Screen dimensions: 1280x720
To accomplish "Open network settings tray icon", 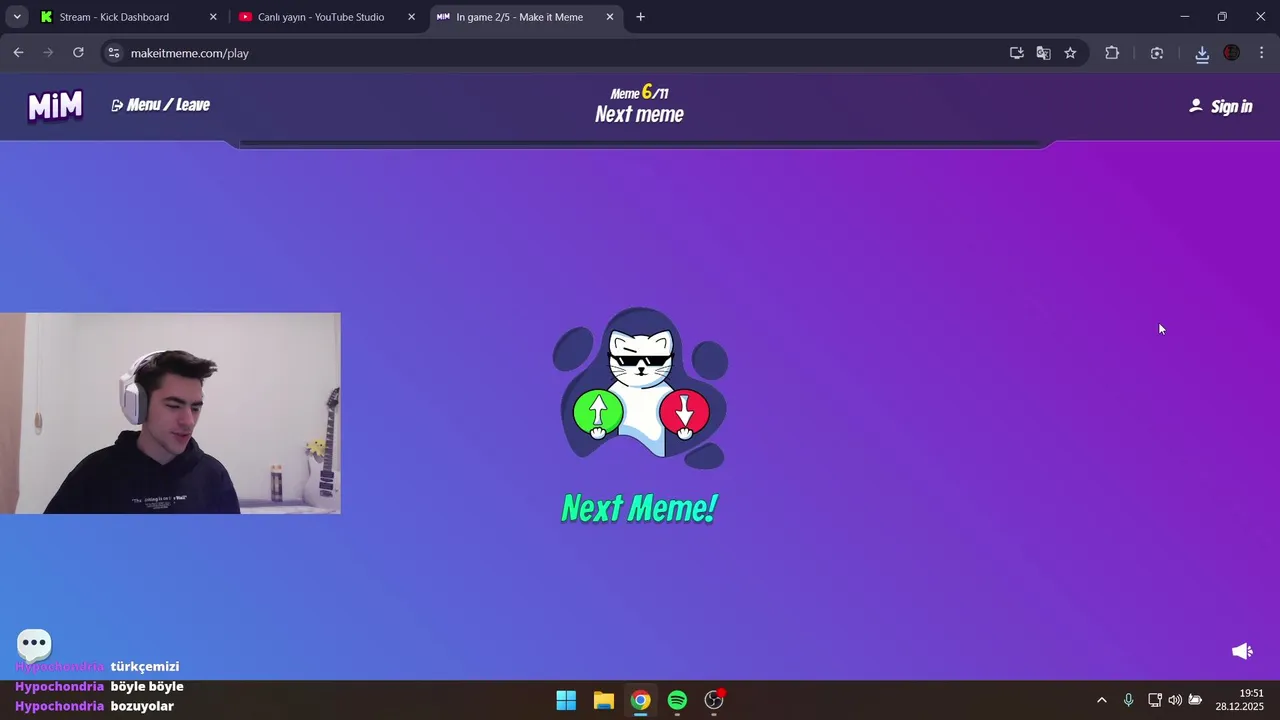I will tap(1154, 700).
